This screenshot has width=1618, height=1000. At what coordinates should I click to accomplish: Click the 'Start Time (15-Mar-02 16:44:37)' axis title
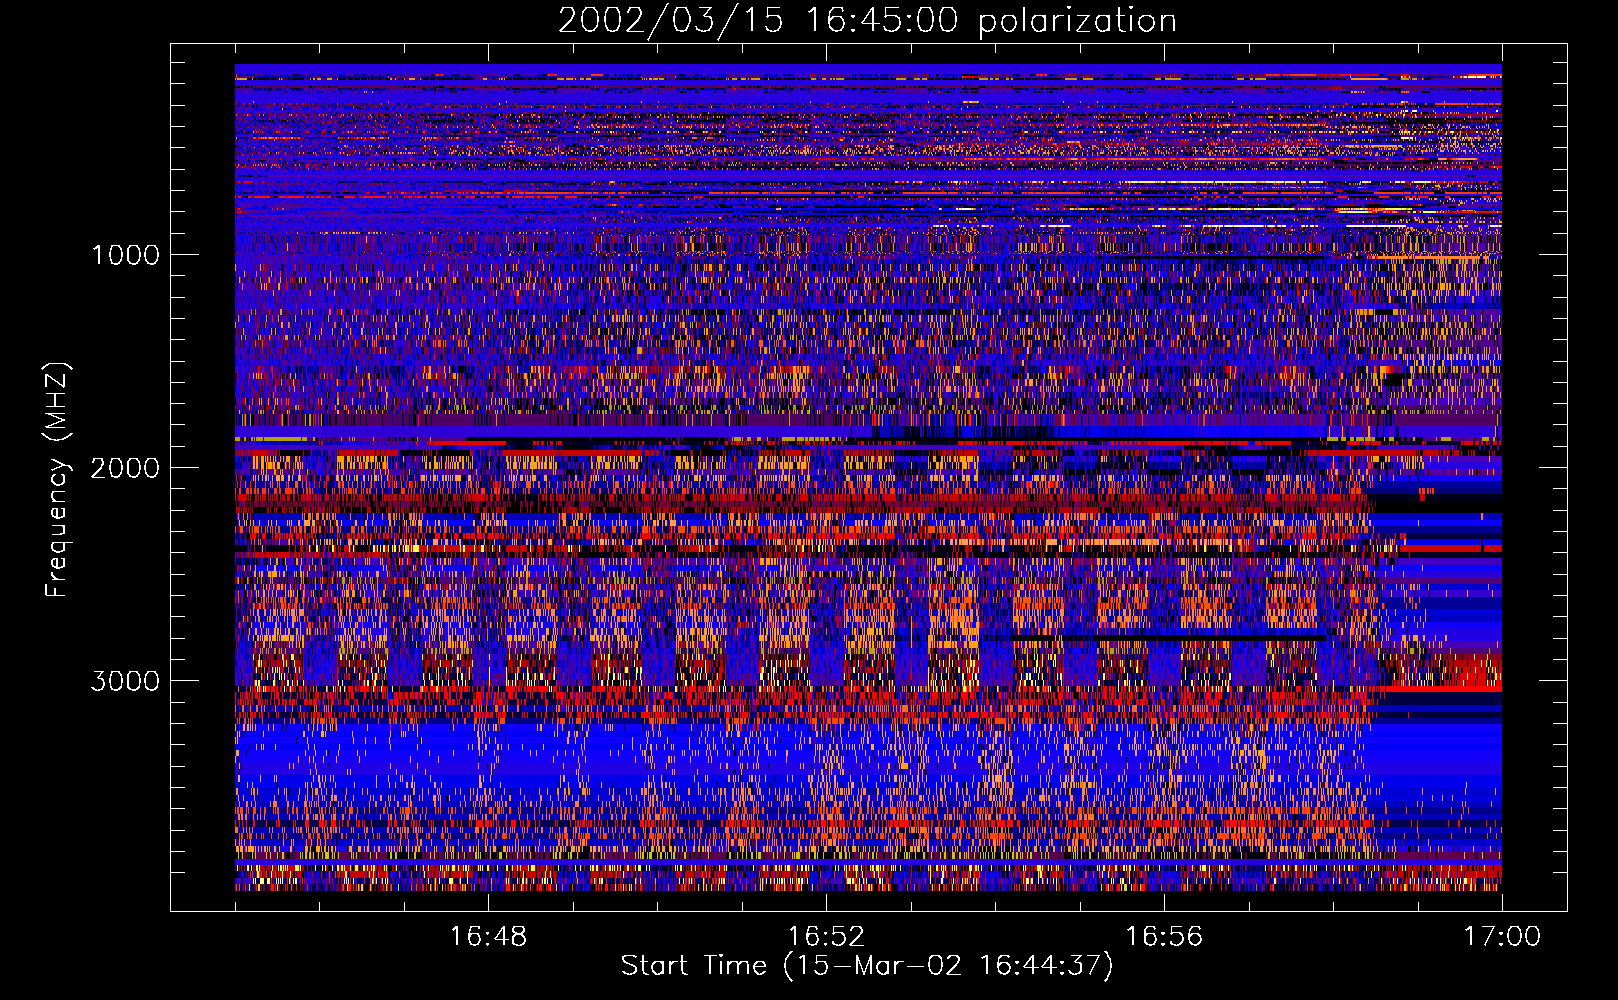867,966
